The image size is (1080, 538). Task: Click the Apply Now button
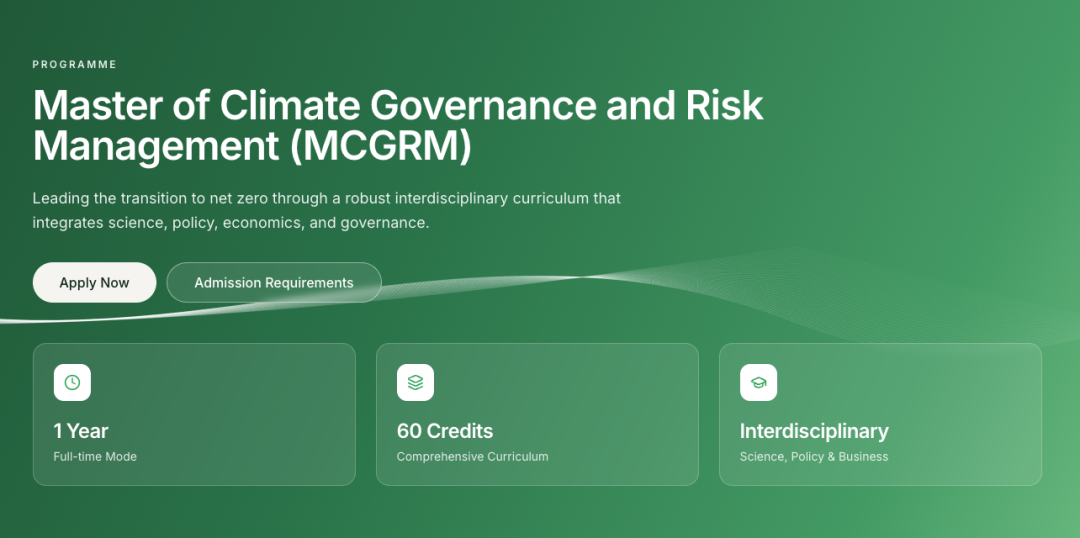coord(94,282)
